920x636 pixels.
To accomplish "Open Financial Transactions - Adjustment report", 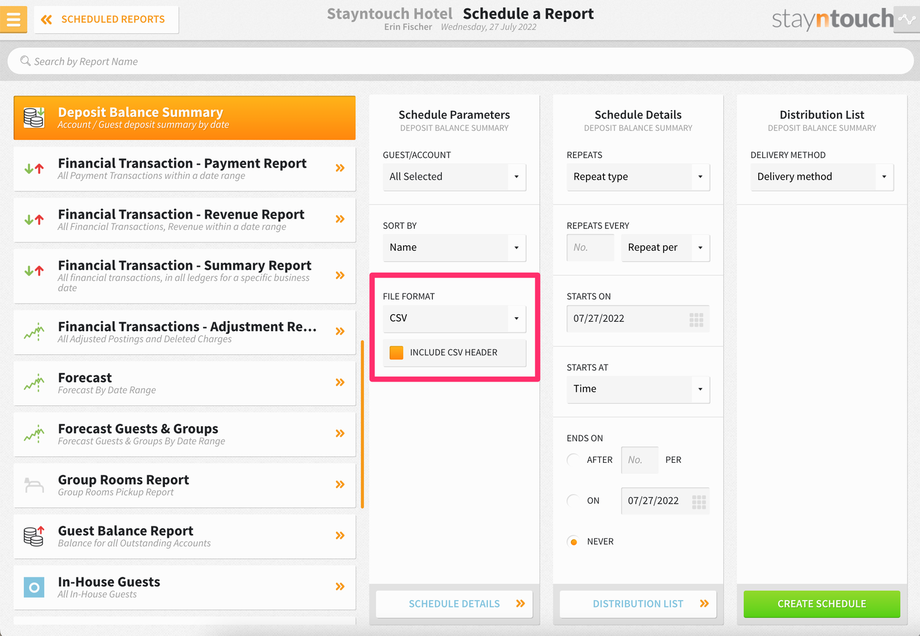I will (184, 332).
